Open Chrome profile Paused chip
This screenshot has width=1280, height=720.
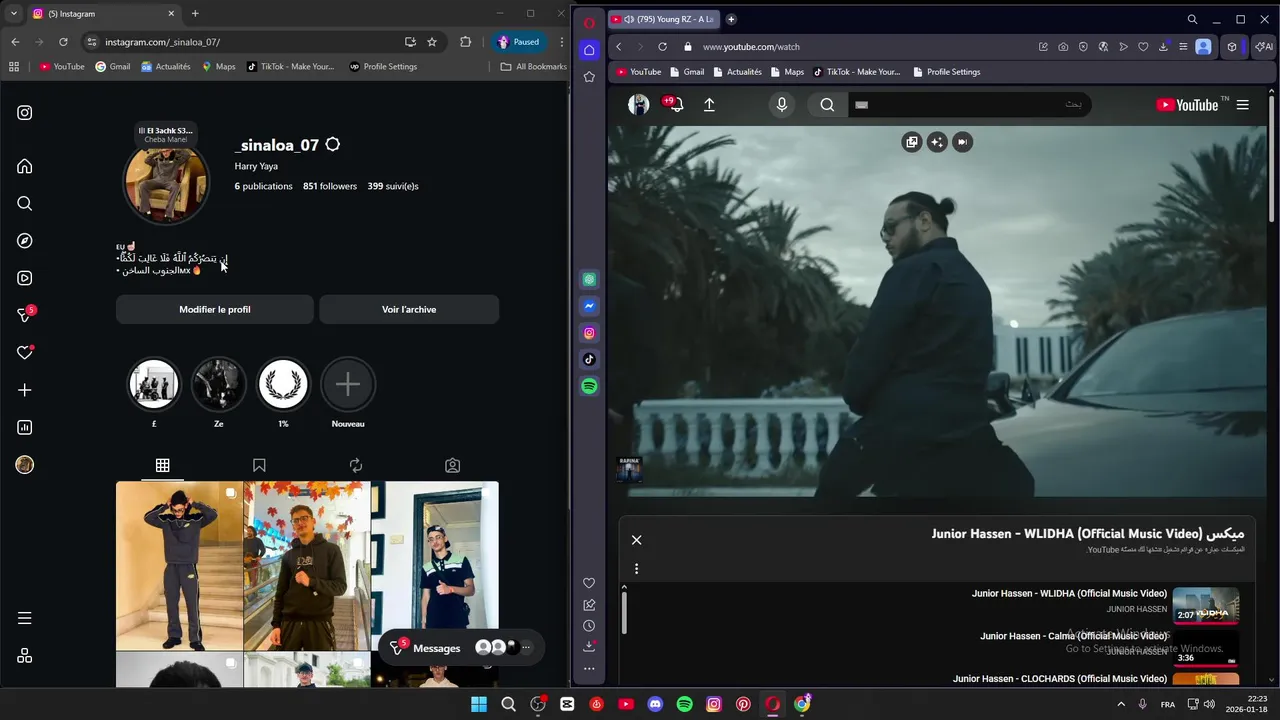519,42
